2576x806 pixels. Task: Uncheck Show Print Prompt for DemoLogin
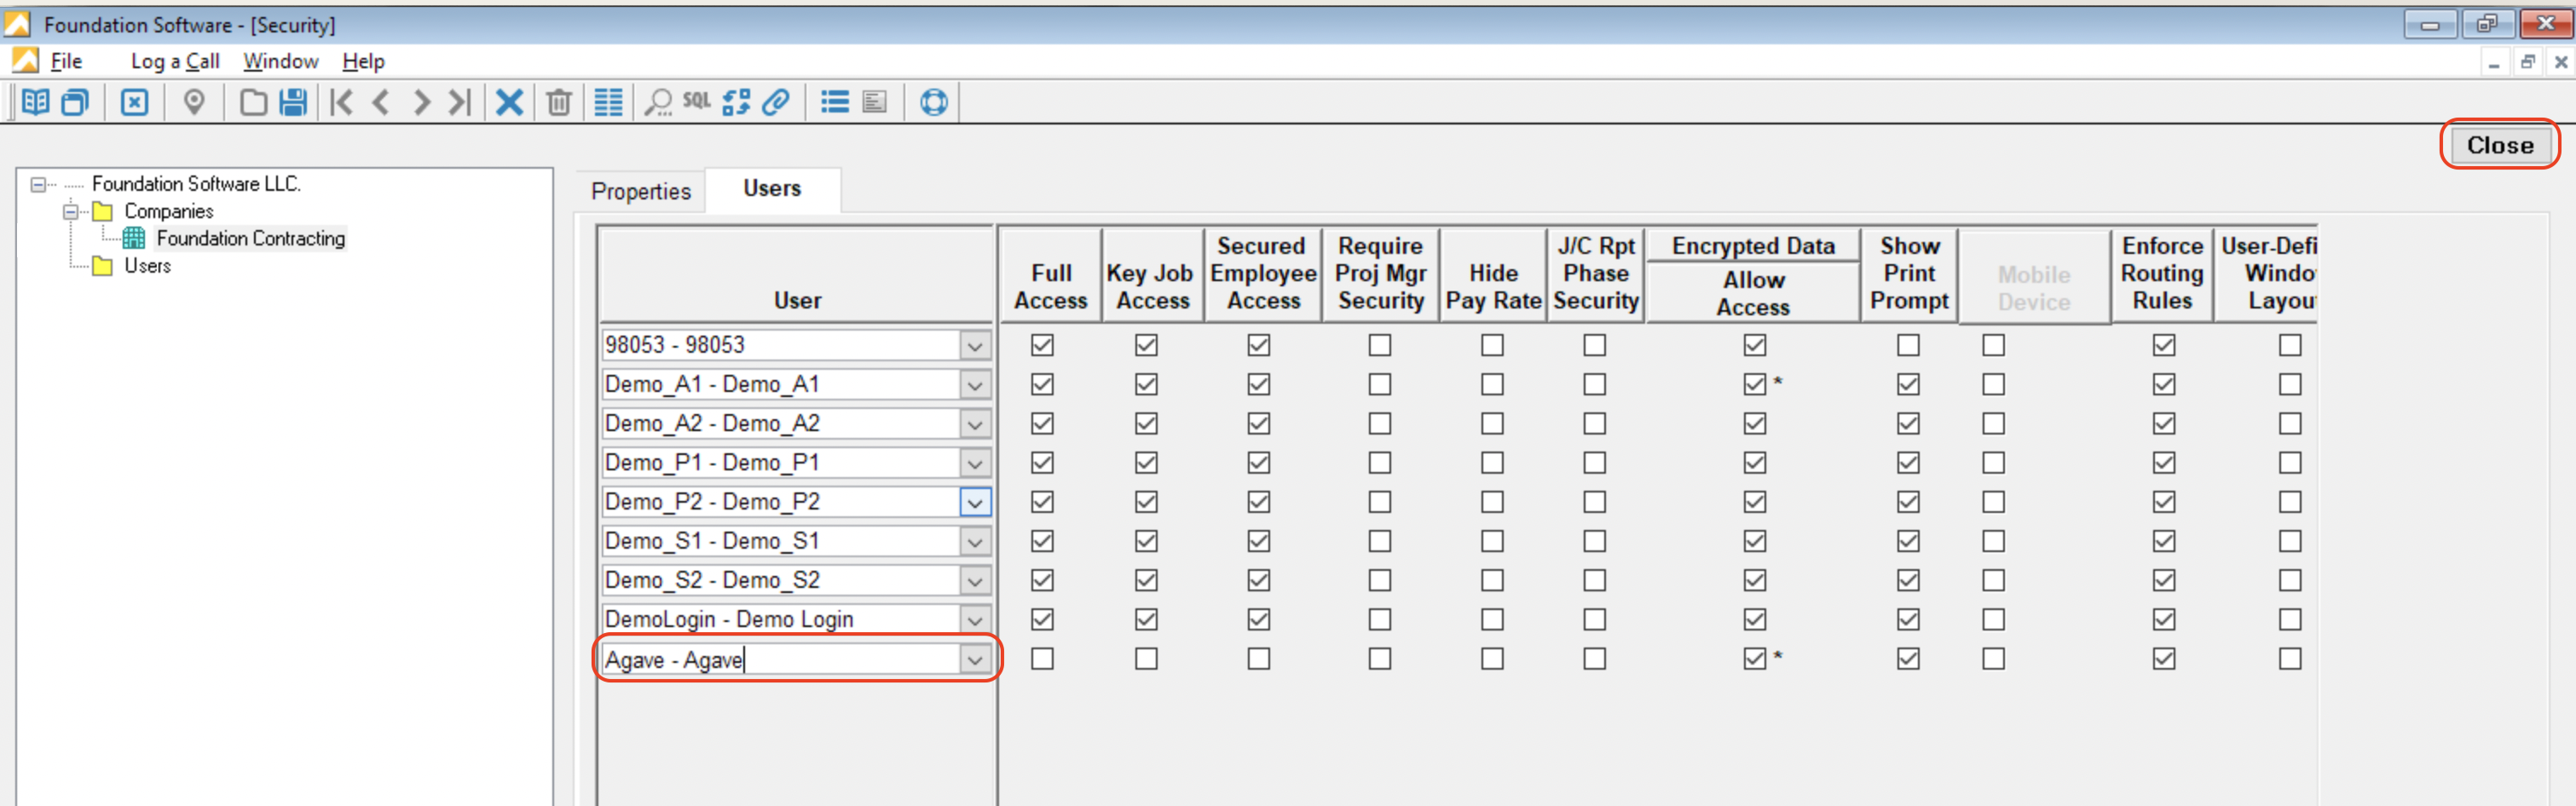(1908, 620)
